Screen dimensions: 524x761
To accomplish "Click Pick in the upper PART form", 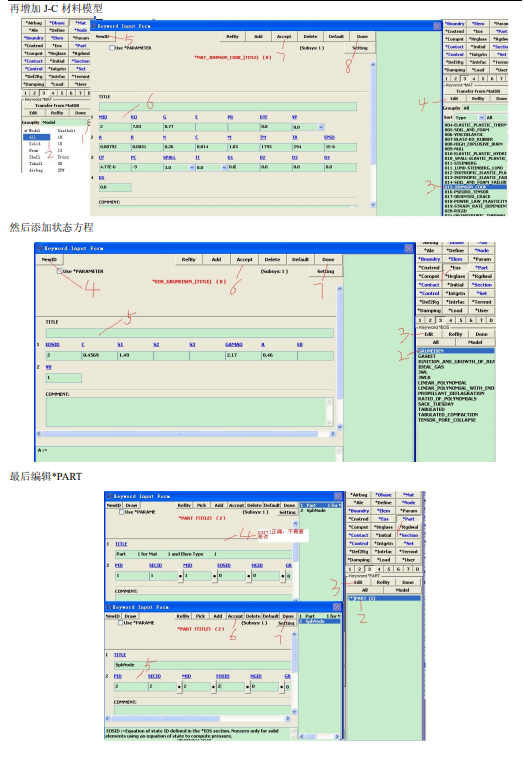I will pyautogui.click(x=202, y=505).
